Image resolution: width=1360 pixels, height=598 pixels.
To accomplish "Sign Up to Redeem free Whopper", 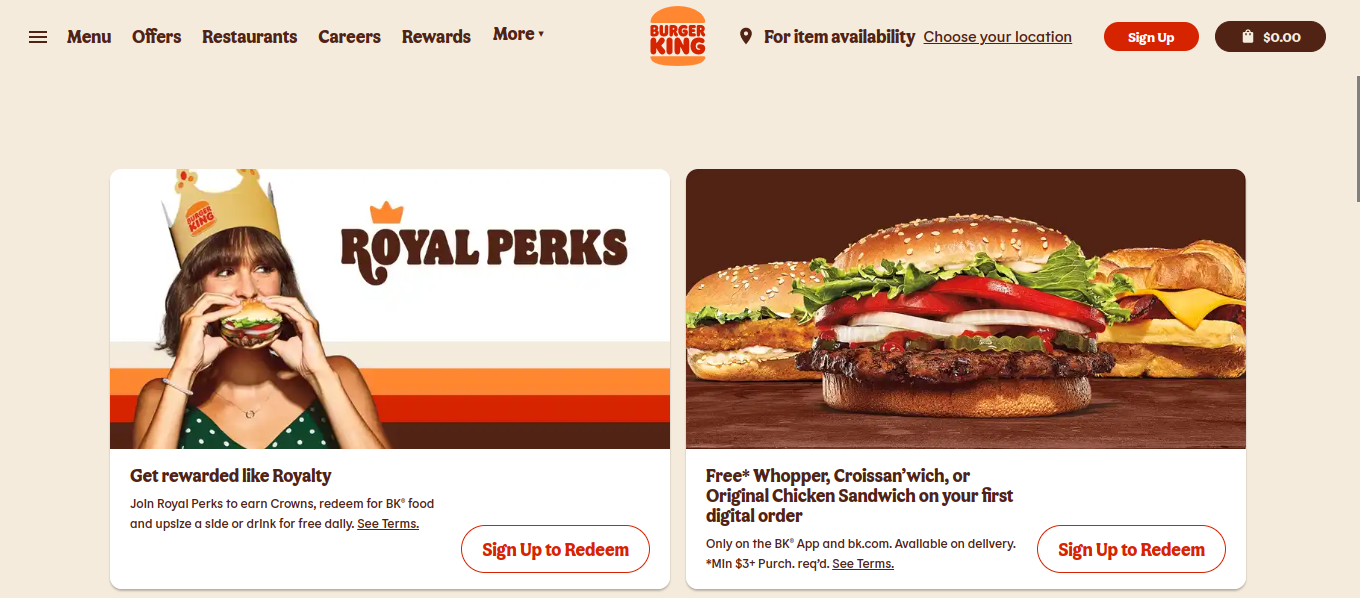I will 1131,549.
